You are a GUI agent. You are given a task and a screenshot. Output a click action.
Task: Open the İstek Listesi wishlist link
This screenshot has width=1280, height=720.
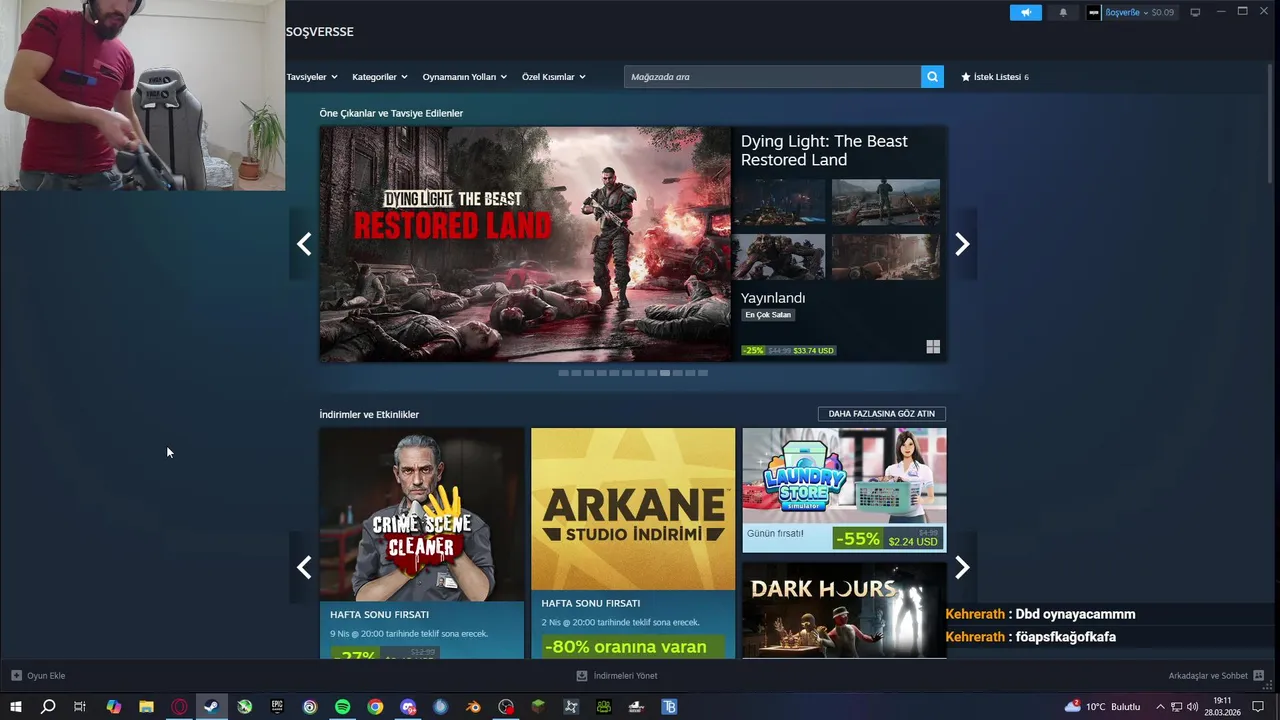[x=995, y=77]
